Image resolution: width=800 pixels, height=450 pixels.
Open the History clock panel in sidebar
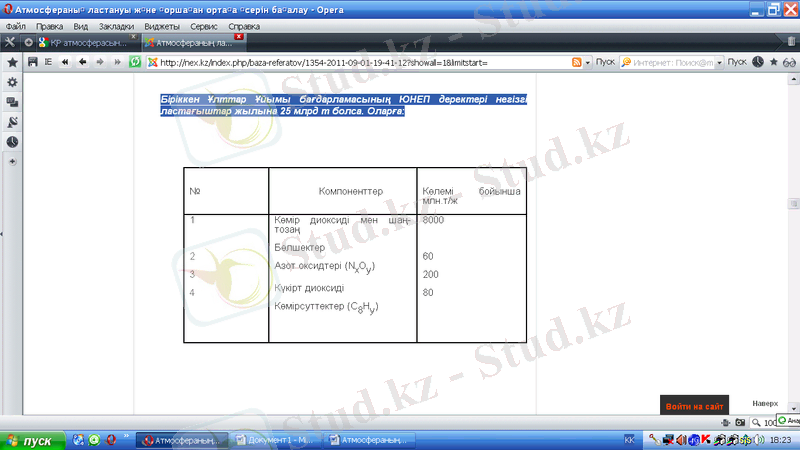pyautogui.click(x=12, y=142)
